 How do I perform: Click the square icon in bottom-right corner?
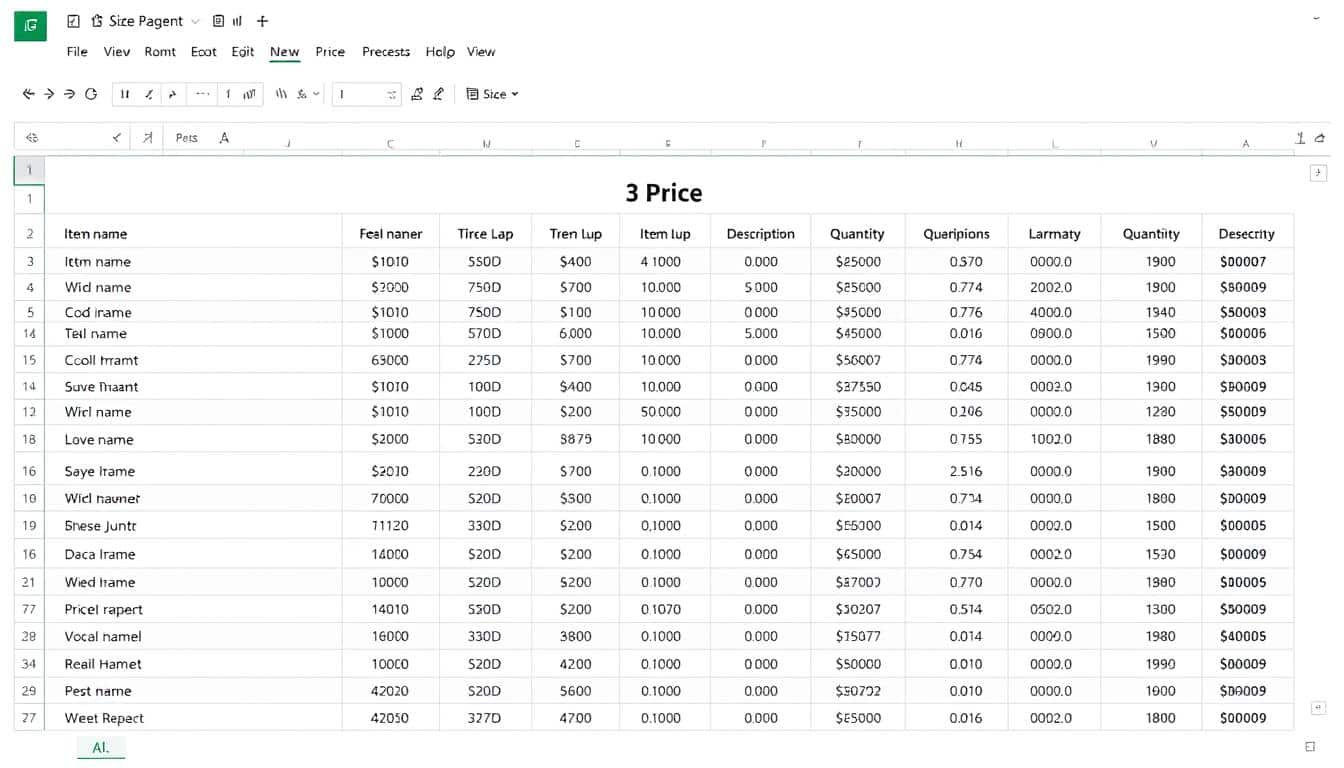coord(1311,747)
